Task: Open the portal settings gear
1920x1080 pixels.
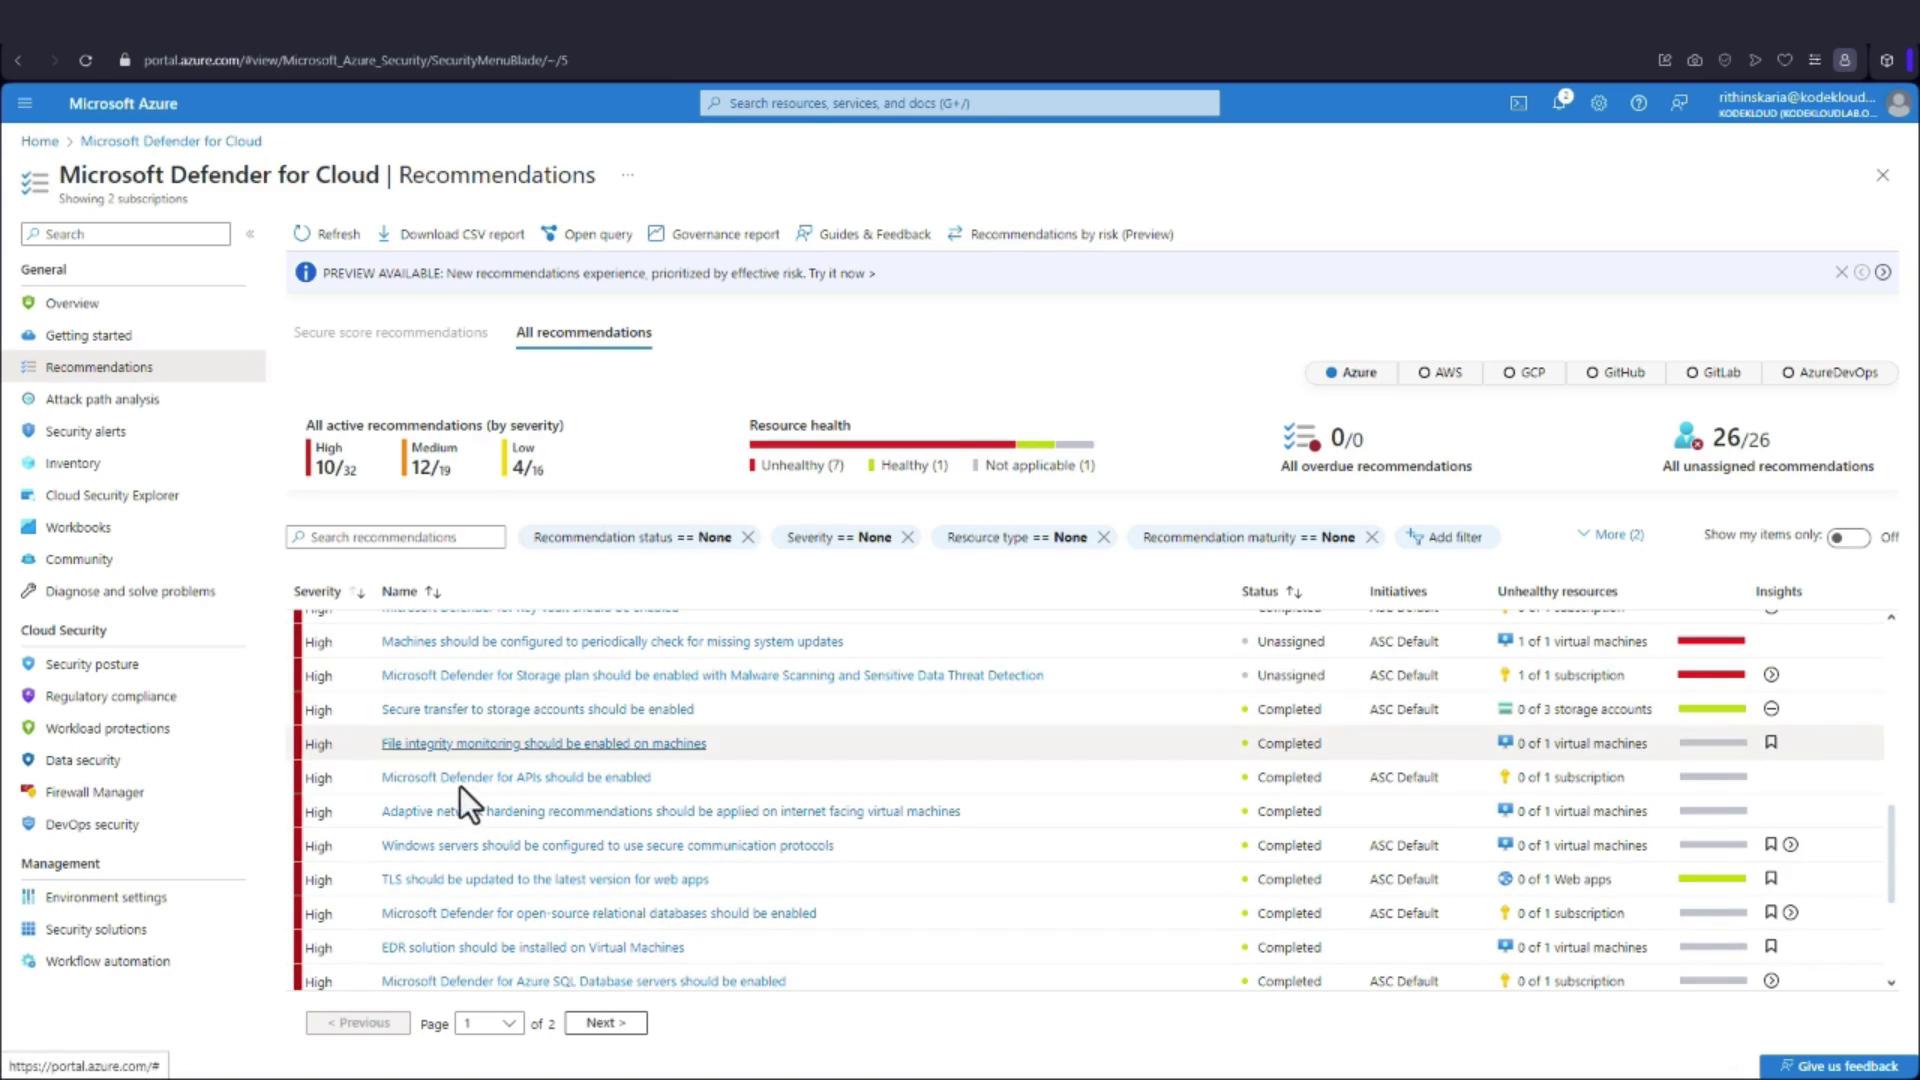Action: click(1599, 103)
